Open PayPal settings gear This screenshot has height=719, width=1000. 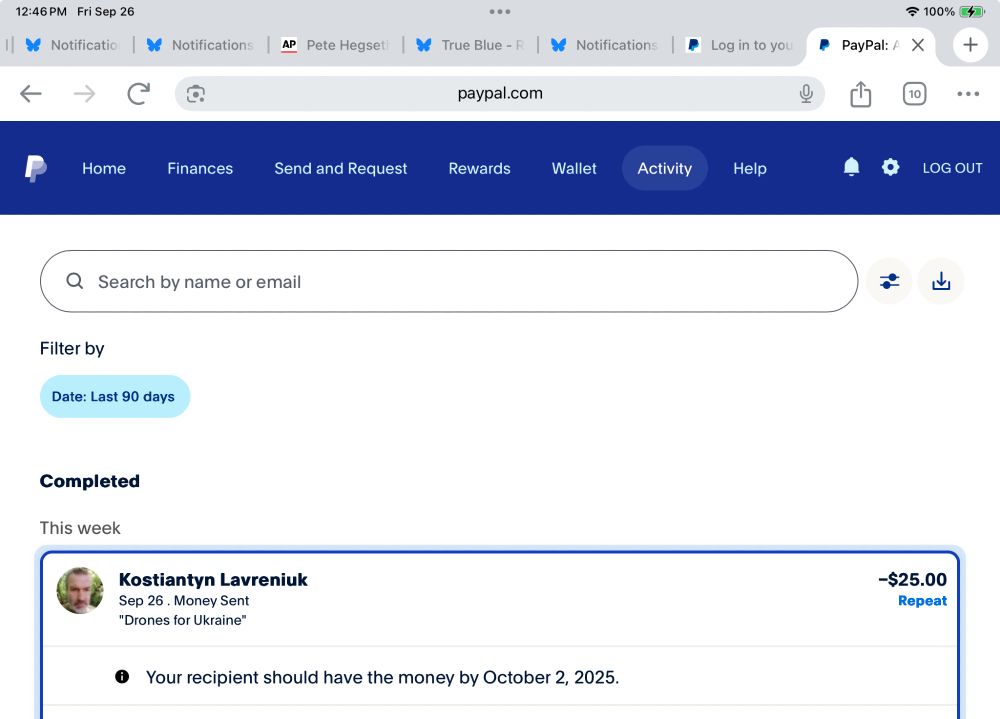click(x=890, y=167)
